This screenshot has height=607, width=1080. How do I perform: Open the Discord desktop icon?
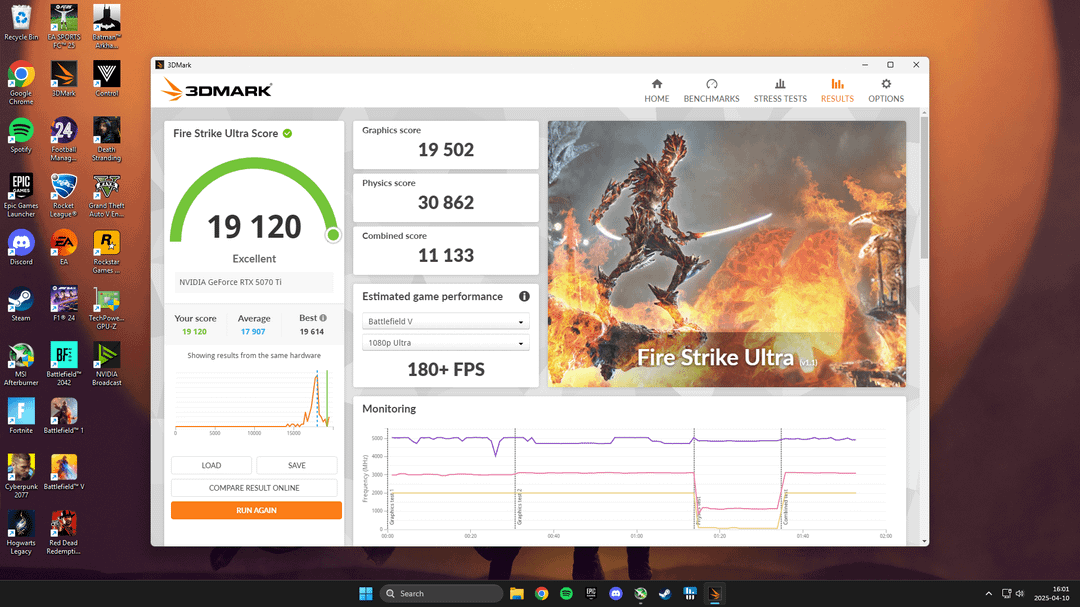21,248
